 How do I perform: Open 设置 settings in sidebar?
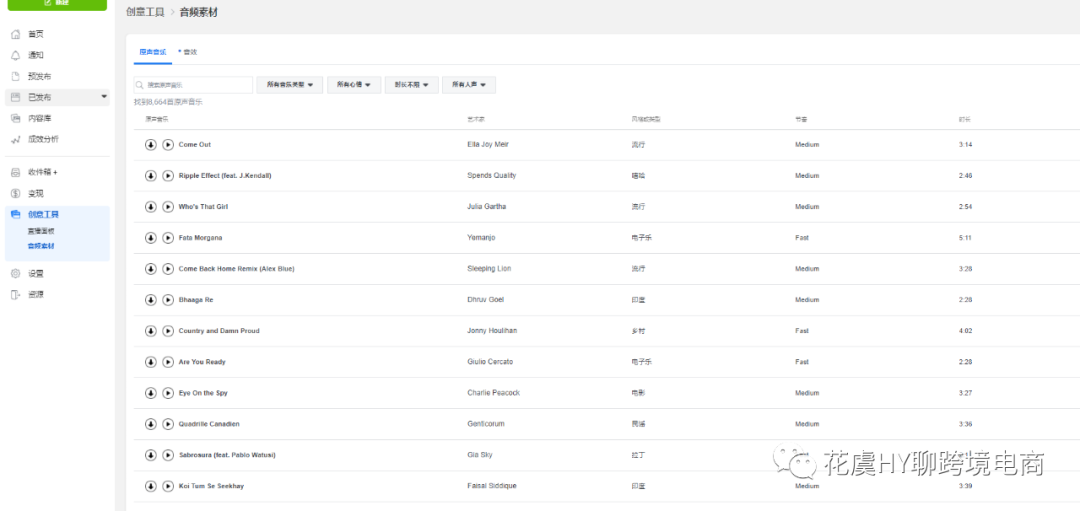36,273
